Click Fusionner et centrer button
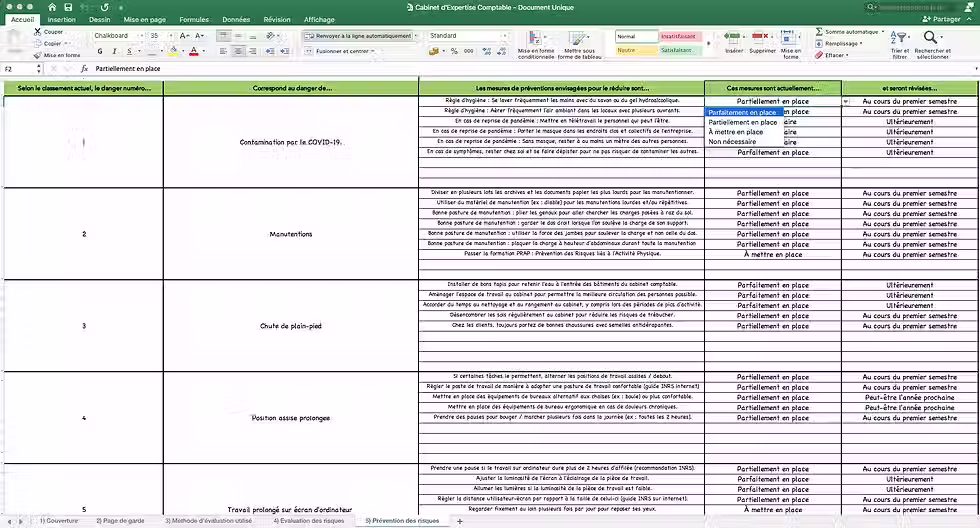This screenshot has height=528, width=980. pyautogui.click(x=340, y=51)
